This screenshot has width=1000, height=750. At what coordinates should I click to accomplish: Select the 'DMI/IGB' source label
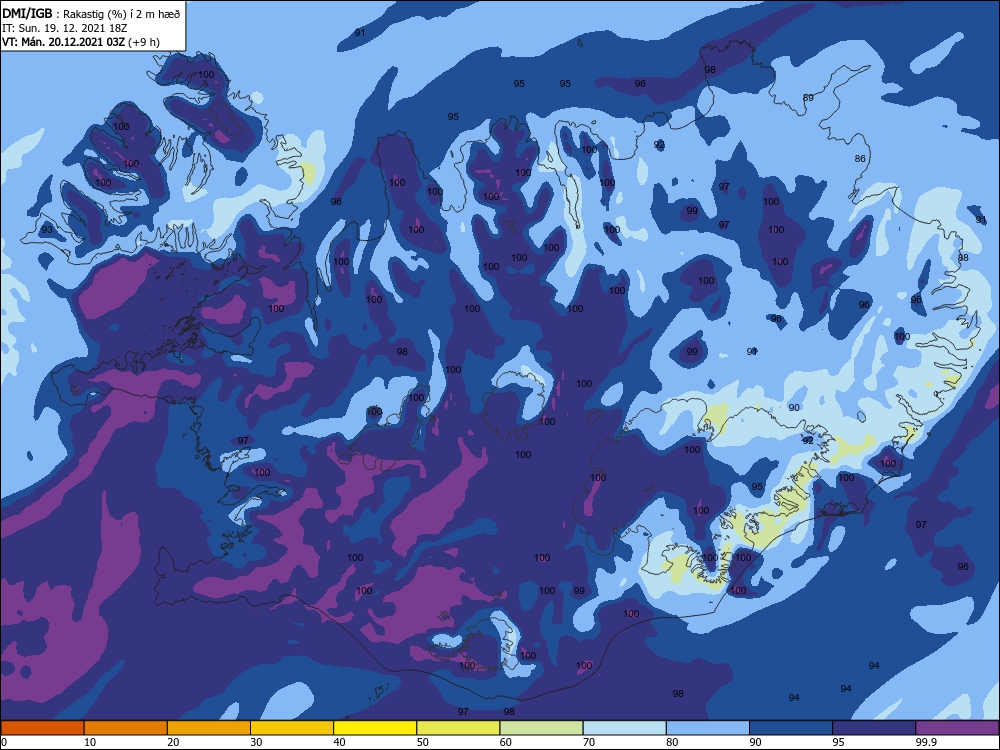tap(27, 14)
